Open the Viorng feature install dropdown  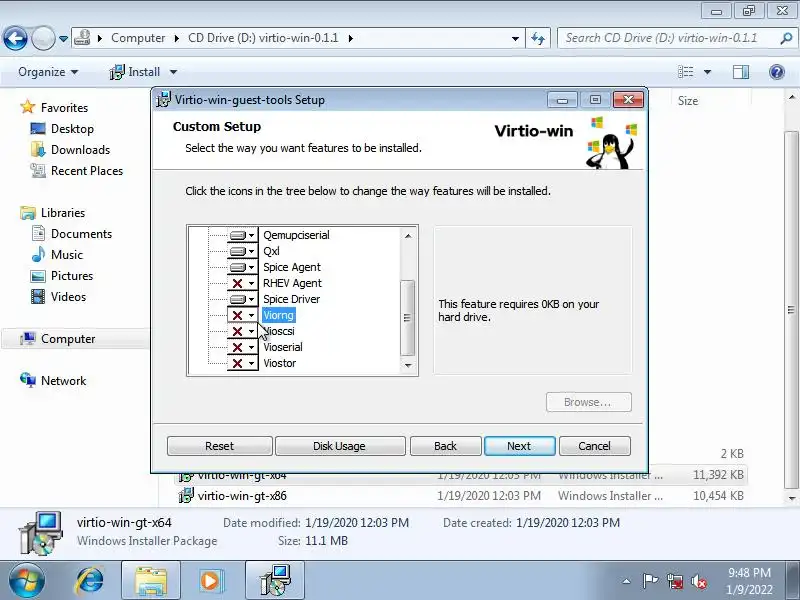click(x=242, y=315)
